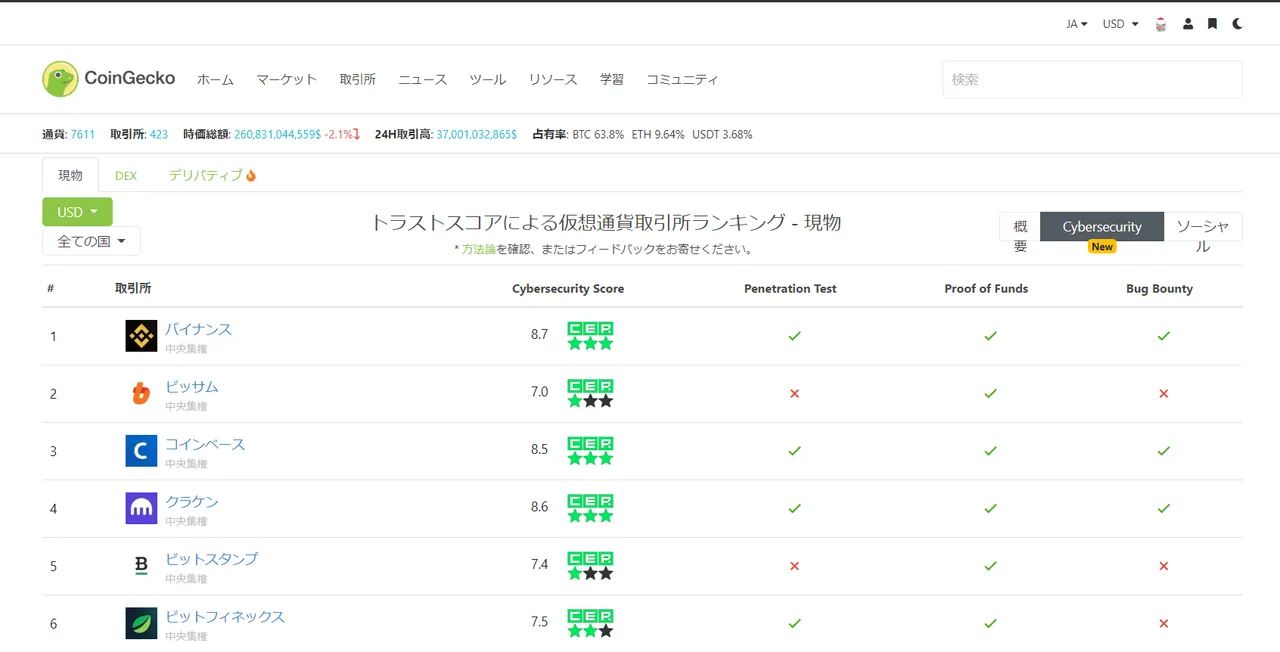Open the 全ての国 country filter

[x=91, y=241]
